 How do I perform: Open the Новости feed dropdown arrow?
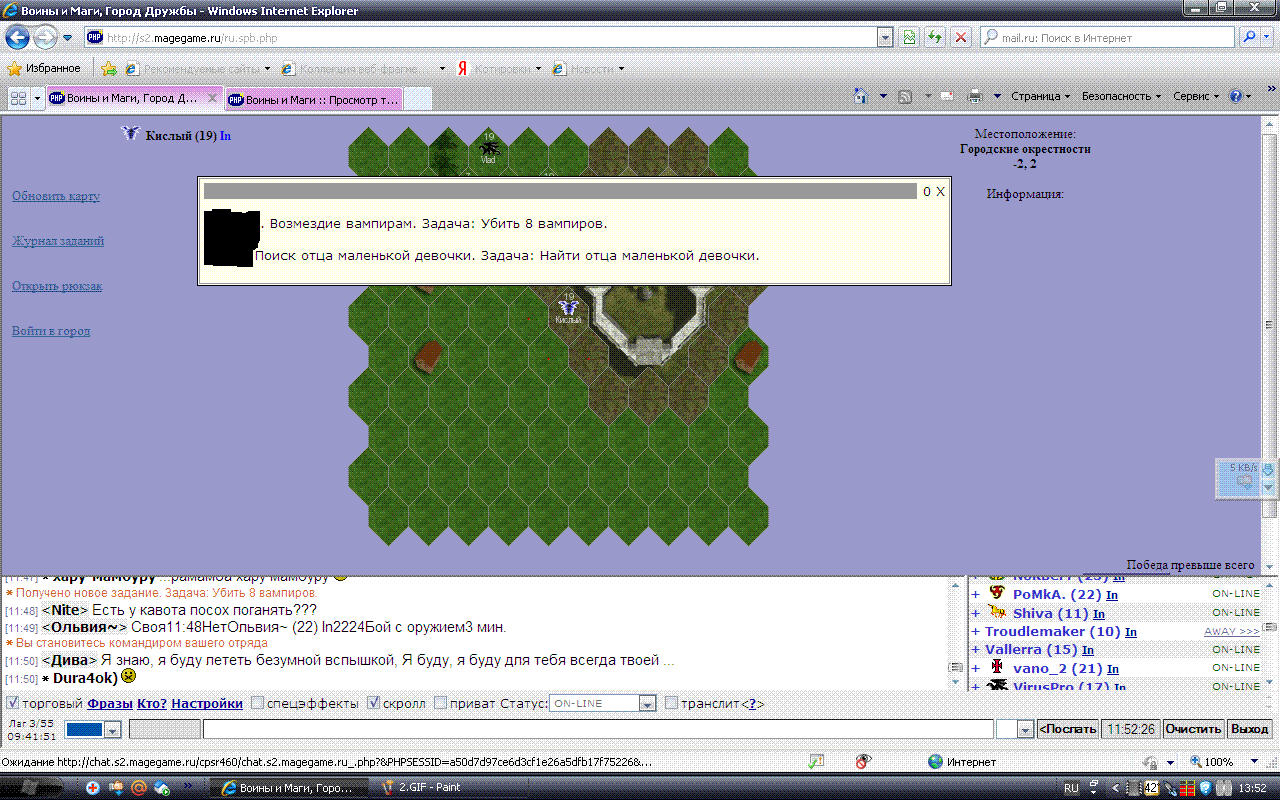621,69
